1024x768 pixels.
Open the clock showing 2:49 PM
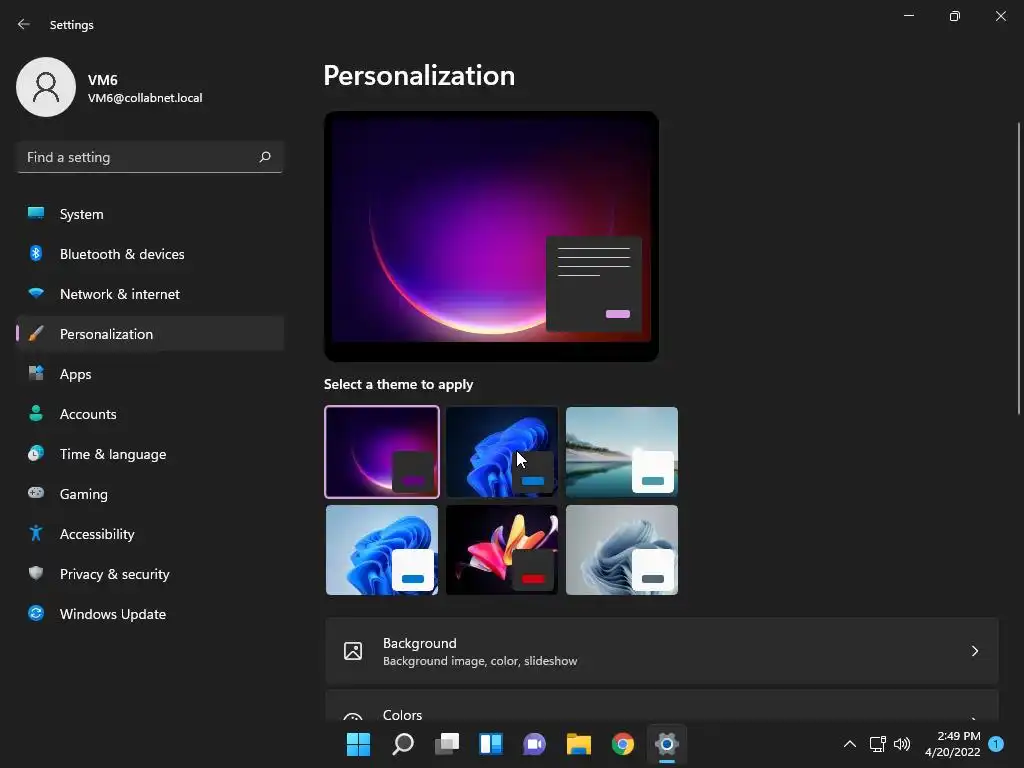(x=953, y=744)
